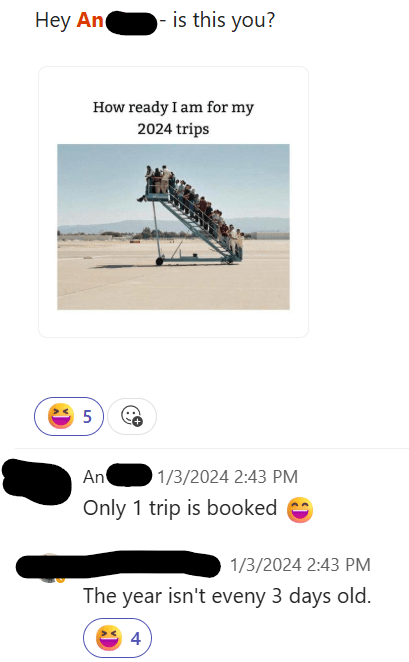Screen dimensions: 409x662
Task: Select the 'Only 1 trip is booked' message
Action: coord(180,508)
